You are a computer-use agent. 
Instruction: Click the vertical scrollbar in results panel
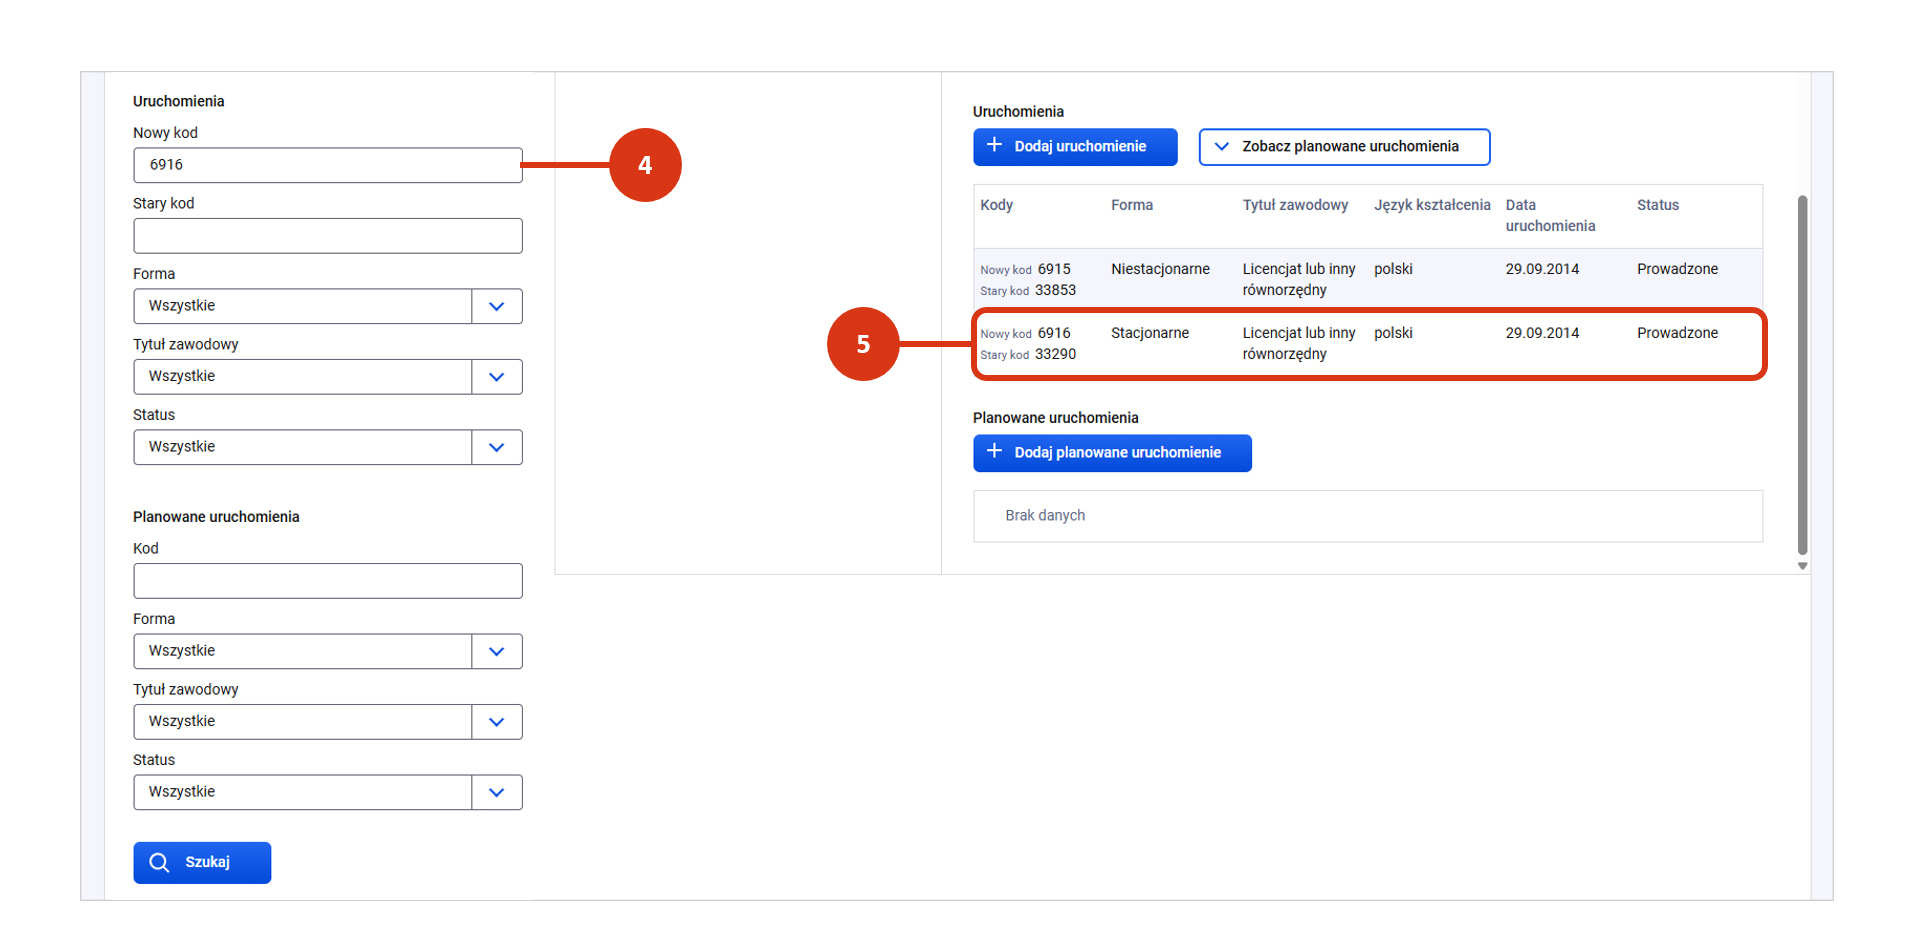[1802, 375]
